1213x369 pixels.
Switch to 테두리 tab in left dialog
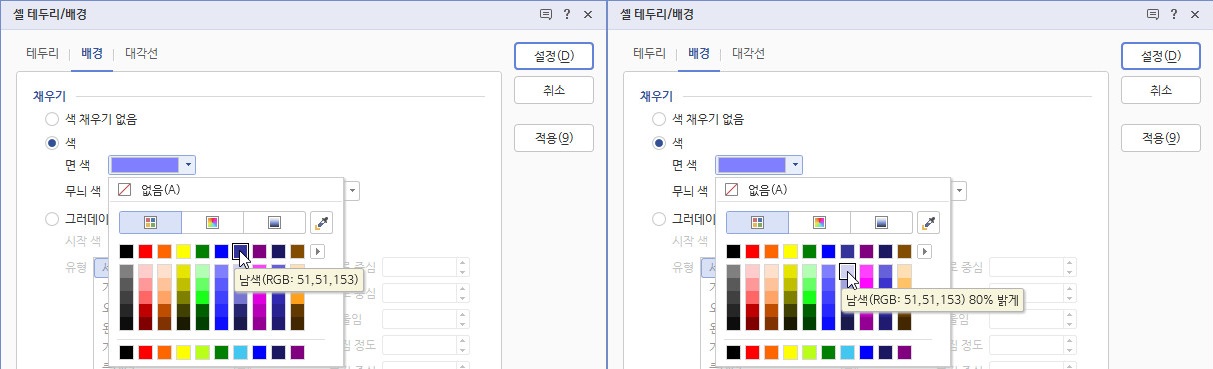click(x=42, y=53)
